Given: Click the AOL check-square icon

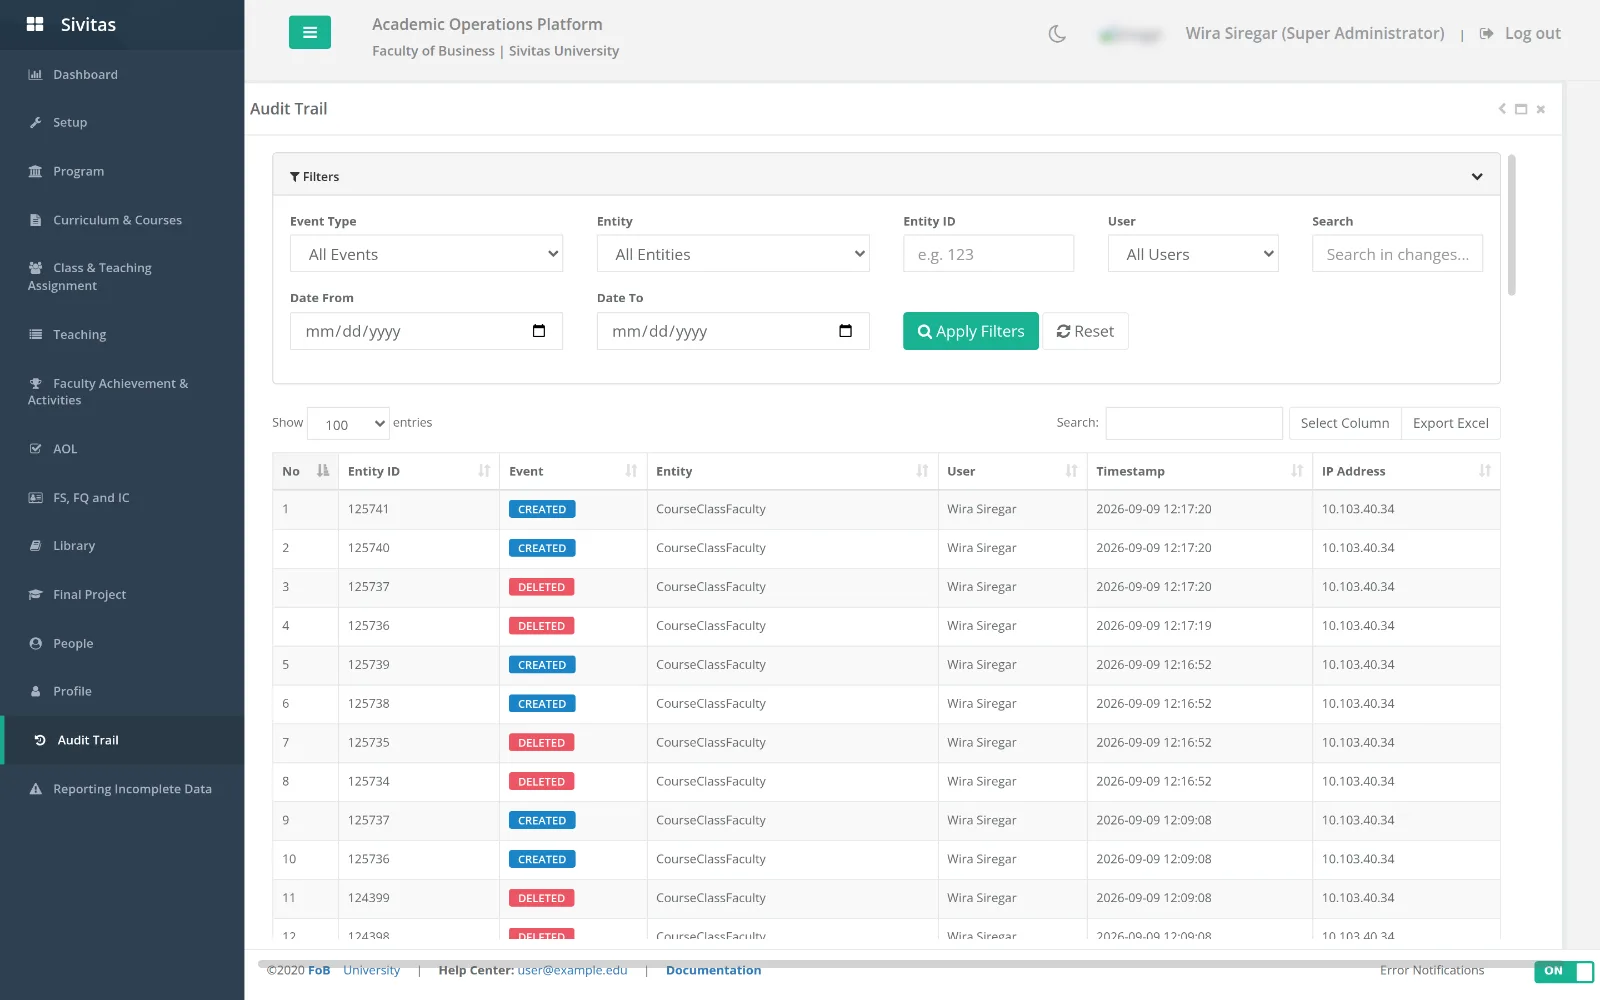Looking at the screenshot, I should coord(35,449).
